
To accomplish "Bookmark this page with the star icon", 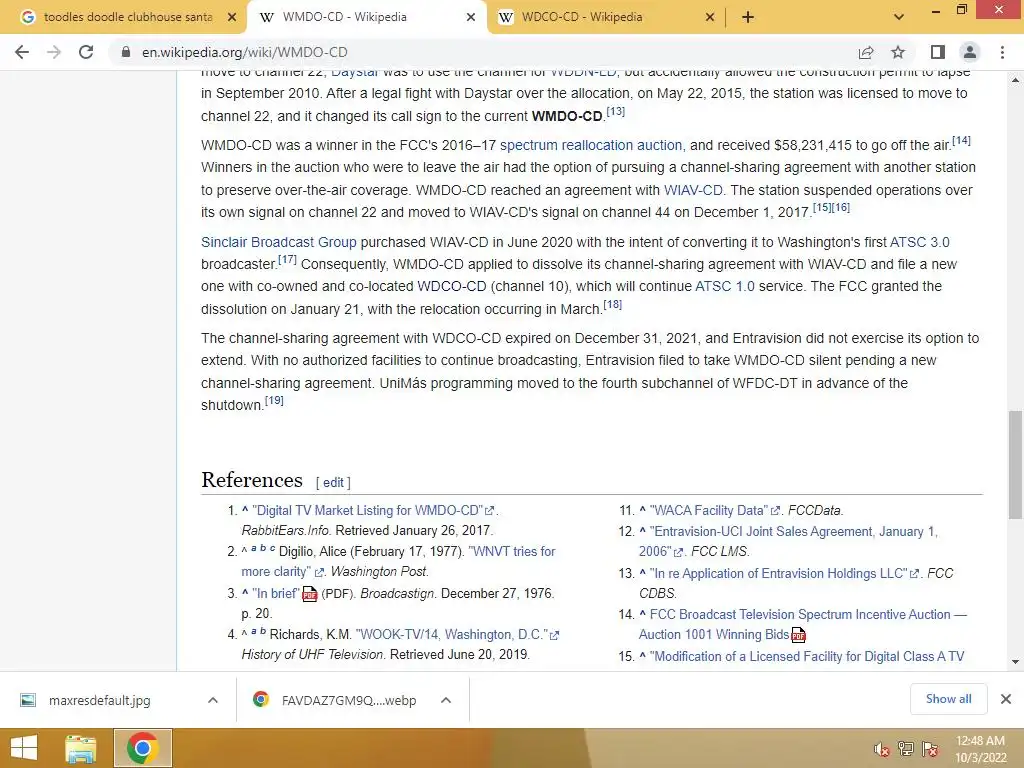I will (898, 52).
